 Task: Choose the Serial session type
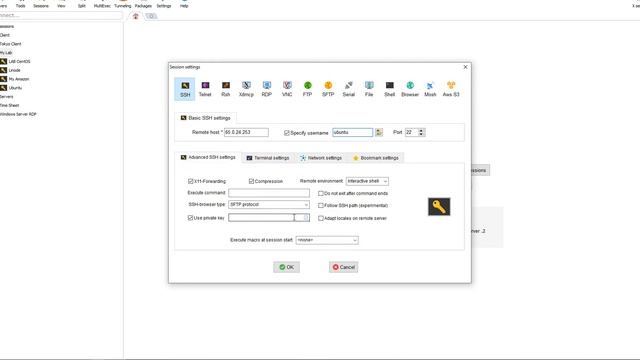(349, 89)
